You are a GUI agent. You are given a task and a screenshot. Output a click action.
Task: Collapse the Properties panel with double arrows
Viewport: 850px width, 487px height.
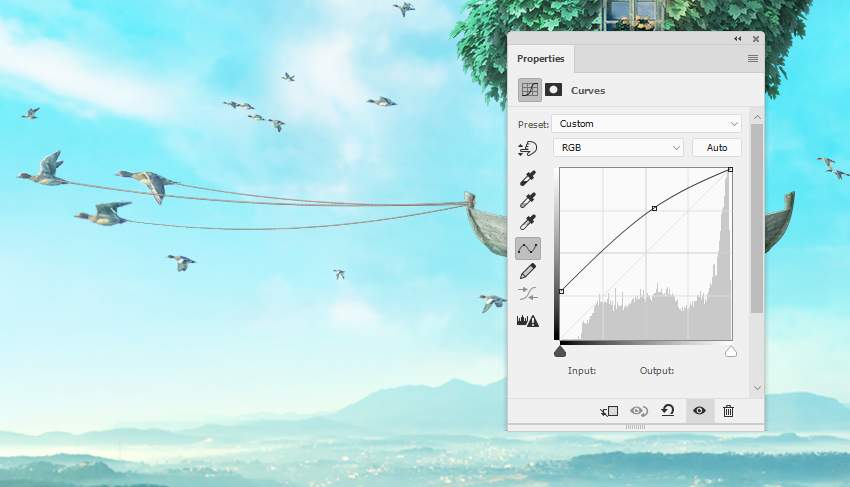point(738,39)
